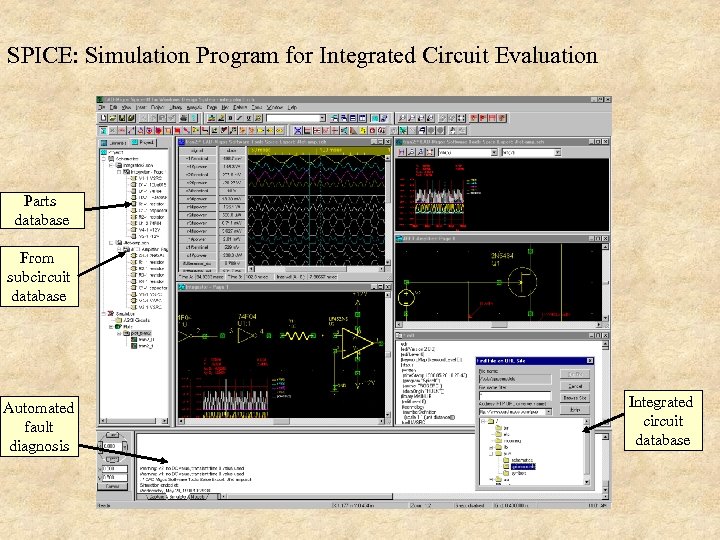
Task: Click the schematic page window horizontal scrollbar thumb
Action: [x=499, y=325]
